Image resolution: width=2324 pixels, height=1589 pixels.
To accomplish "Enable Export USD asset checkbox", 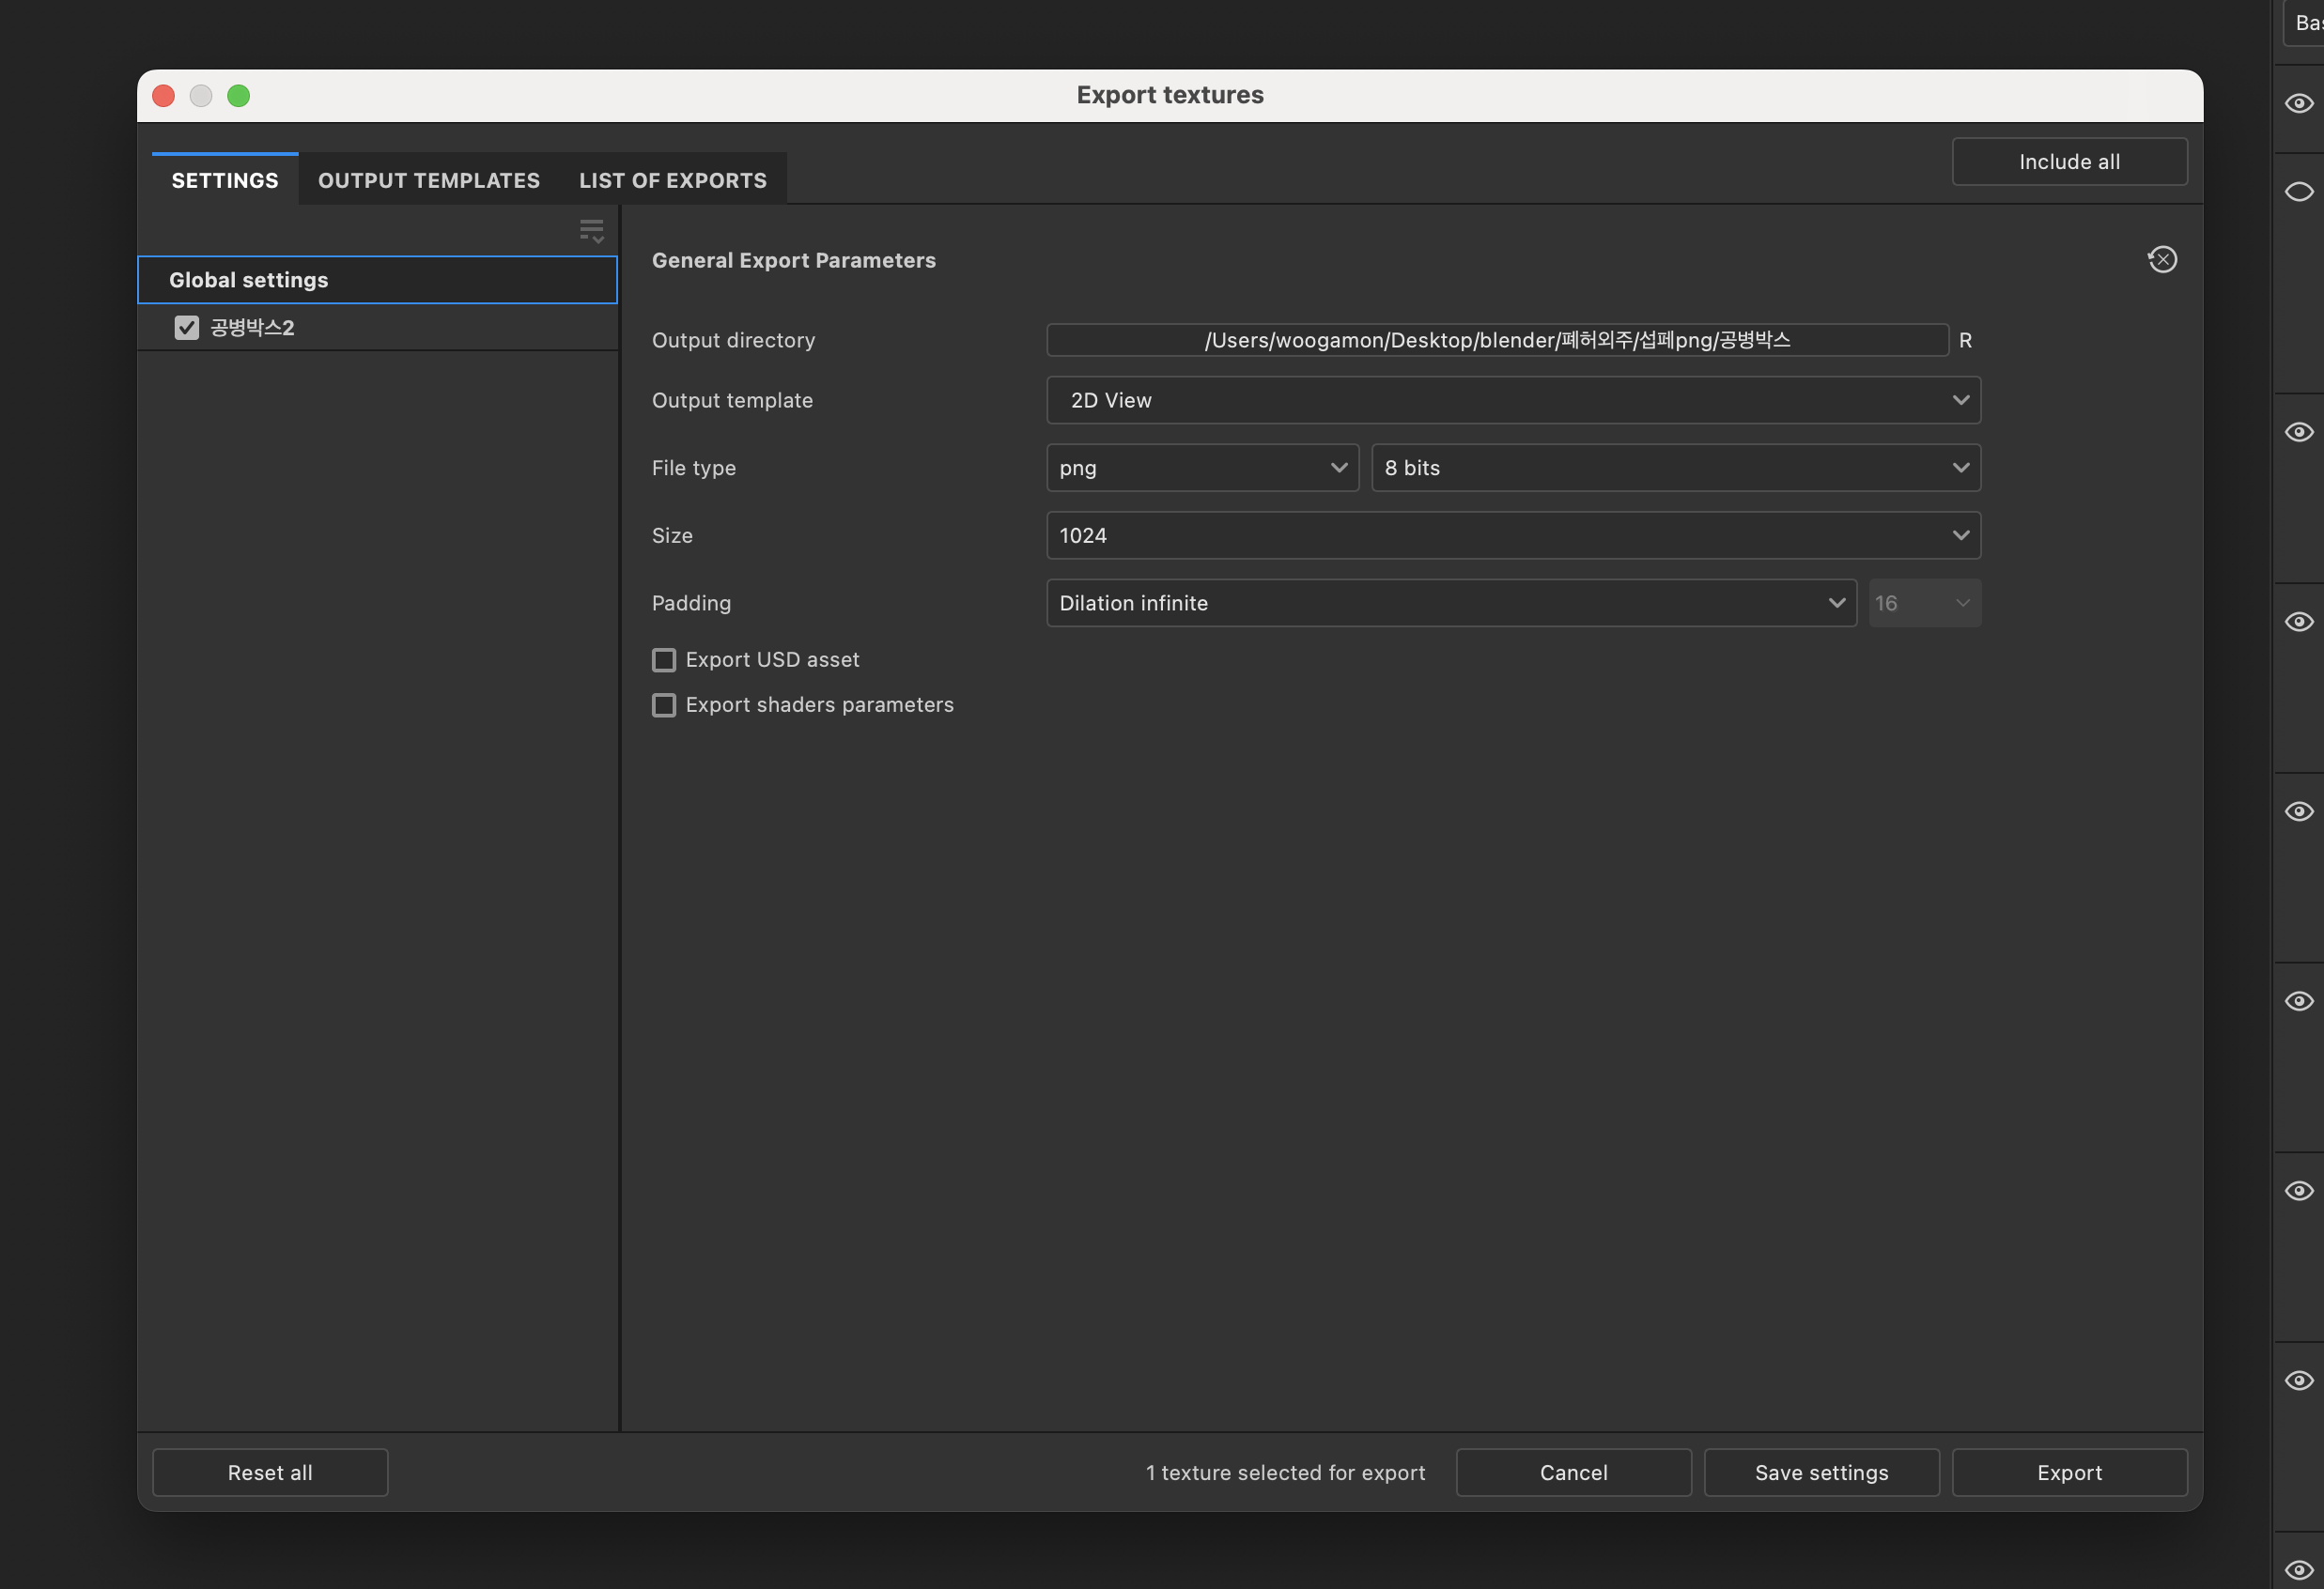I will point(664,660).
